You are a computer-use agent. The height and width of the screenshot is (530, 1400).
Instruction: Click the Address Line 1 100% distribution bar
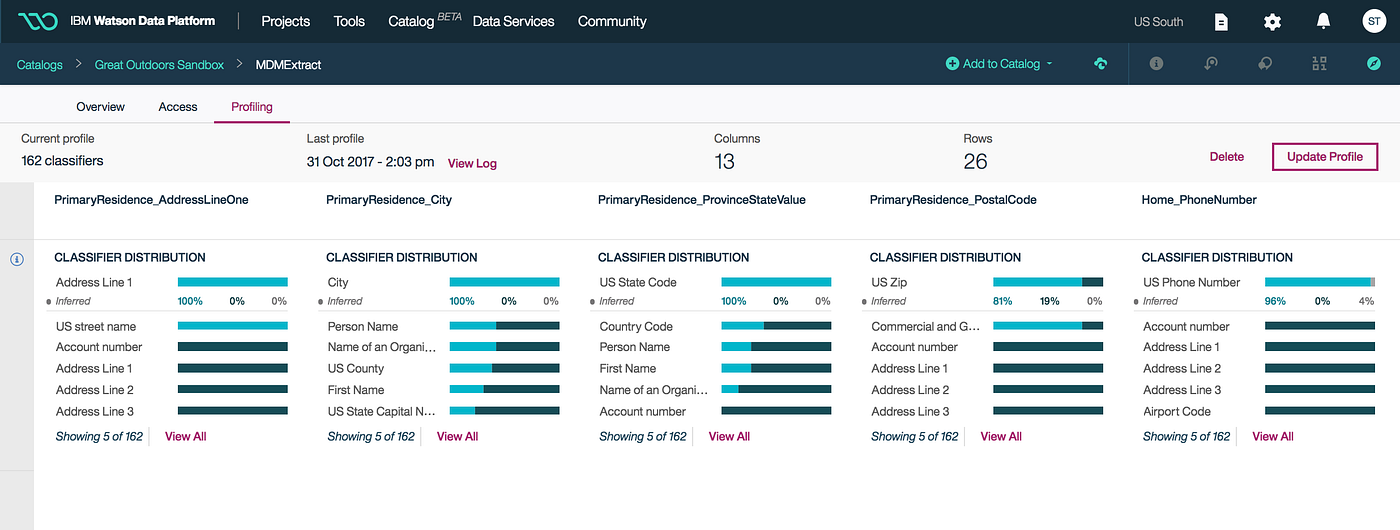(233, 282)
